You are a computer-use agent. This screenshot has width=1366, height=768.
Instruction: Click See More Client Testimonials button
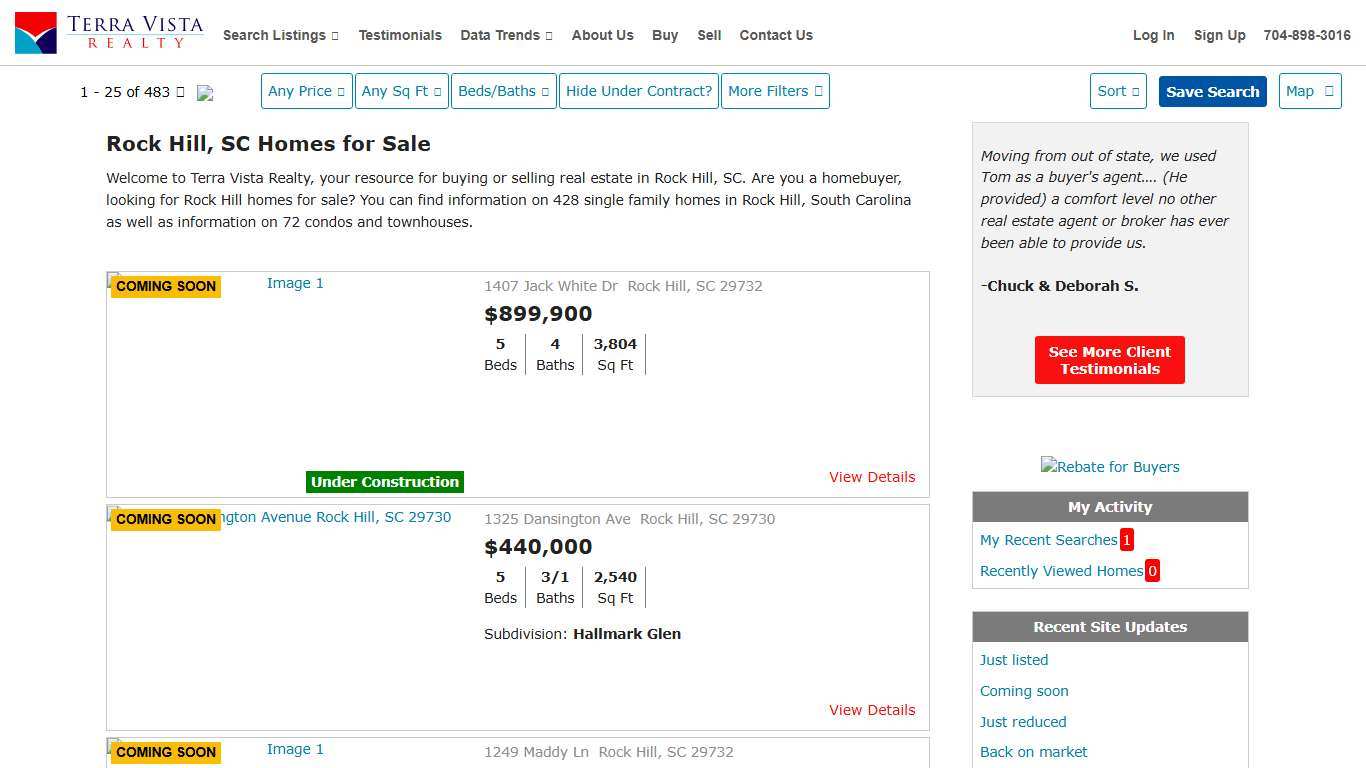(x=1109, y=360)
